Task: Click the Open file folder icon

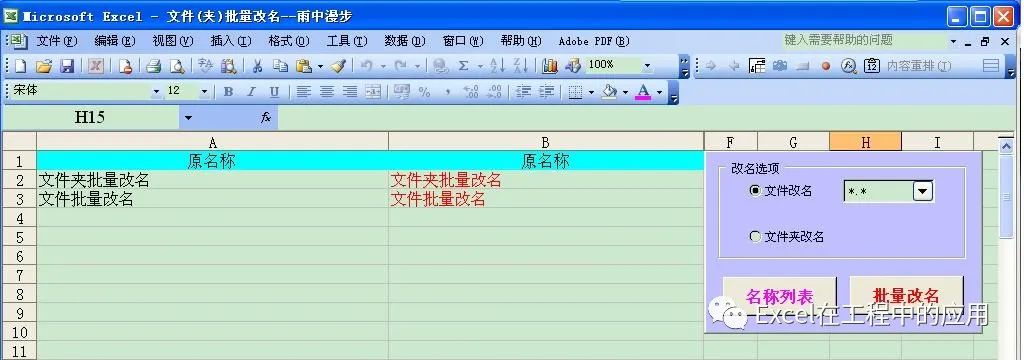Action: (44, 66)
